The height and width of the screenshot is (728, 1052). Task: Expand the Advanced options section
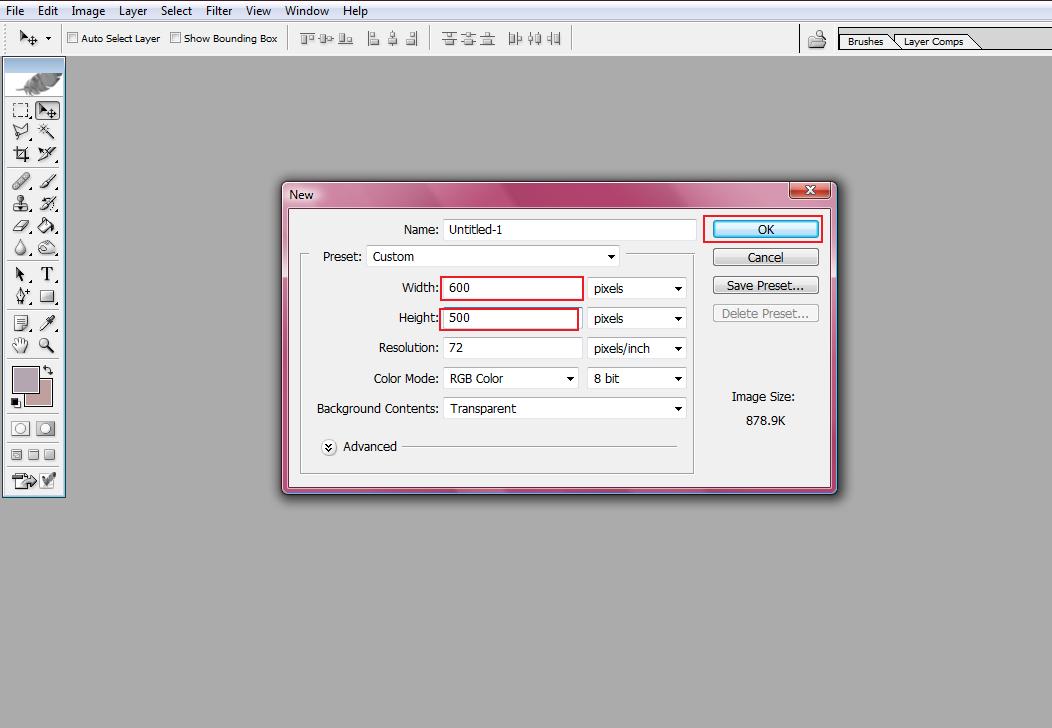pyautogui.click(x=329, y=447)
